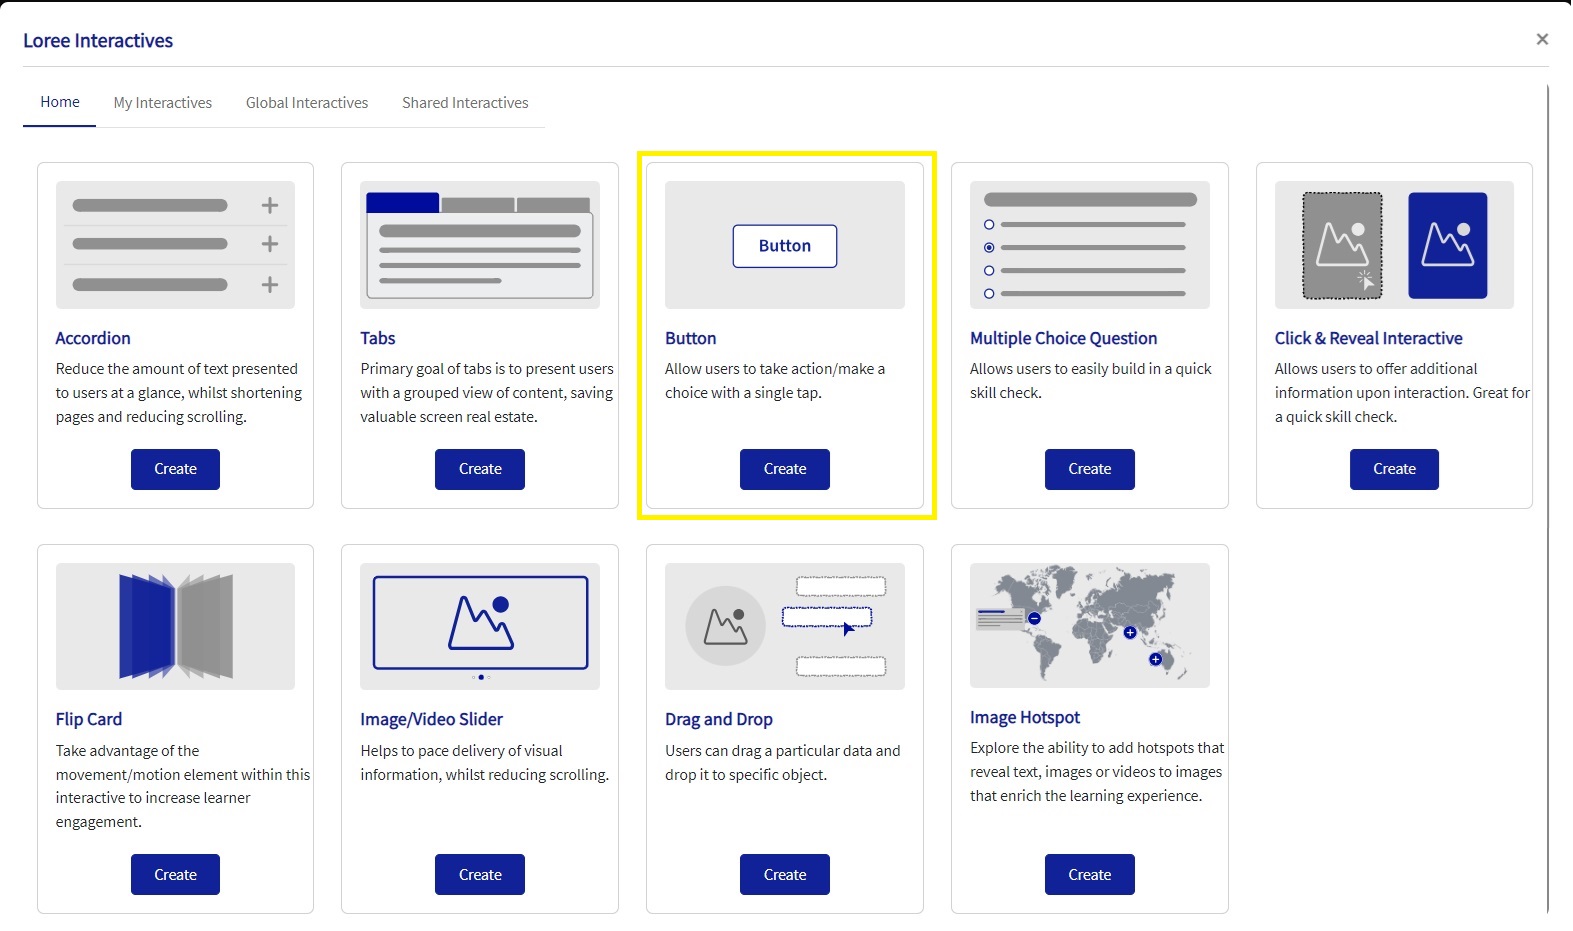Screen dimensions: 1573x931
Task: Click 'Take advantage of the movement' description
Action: coord(183,786)
